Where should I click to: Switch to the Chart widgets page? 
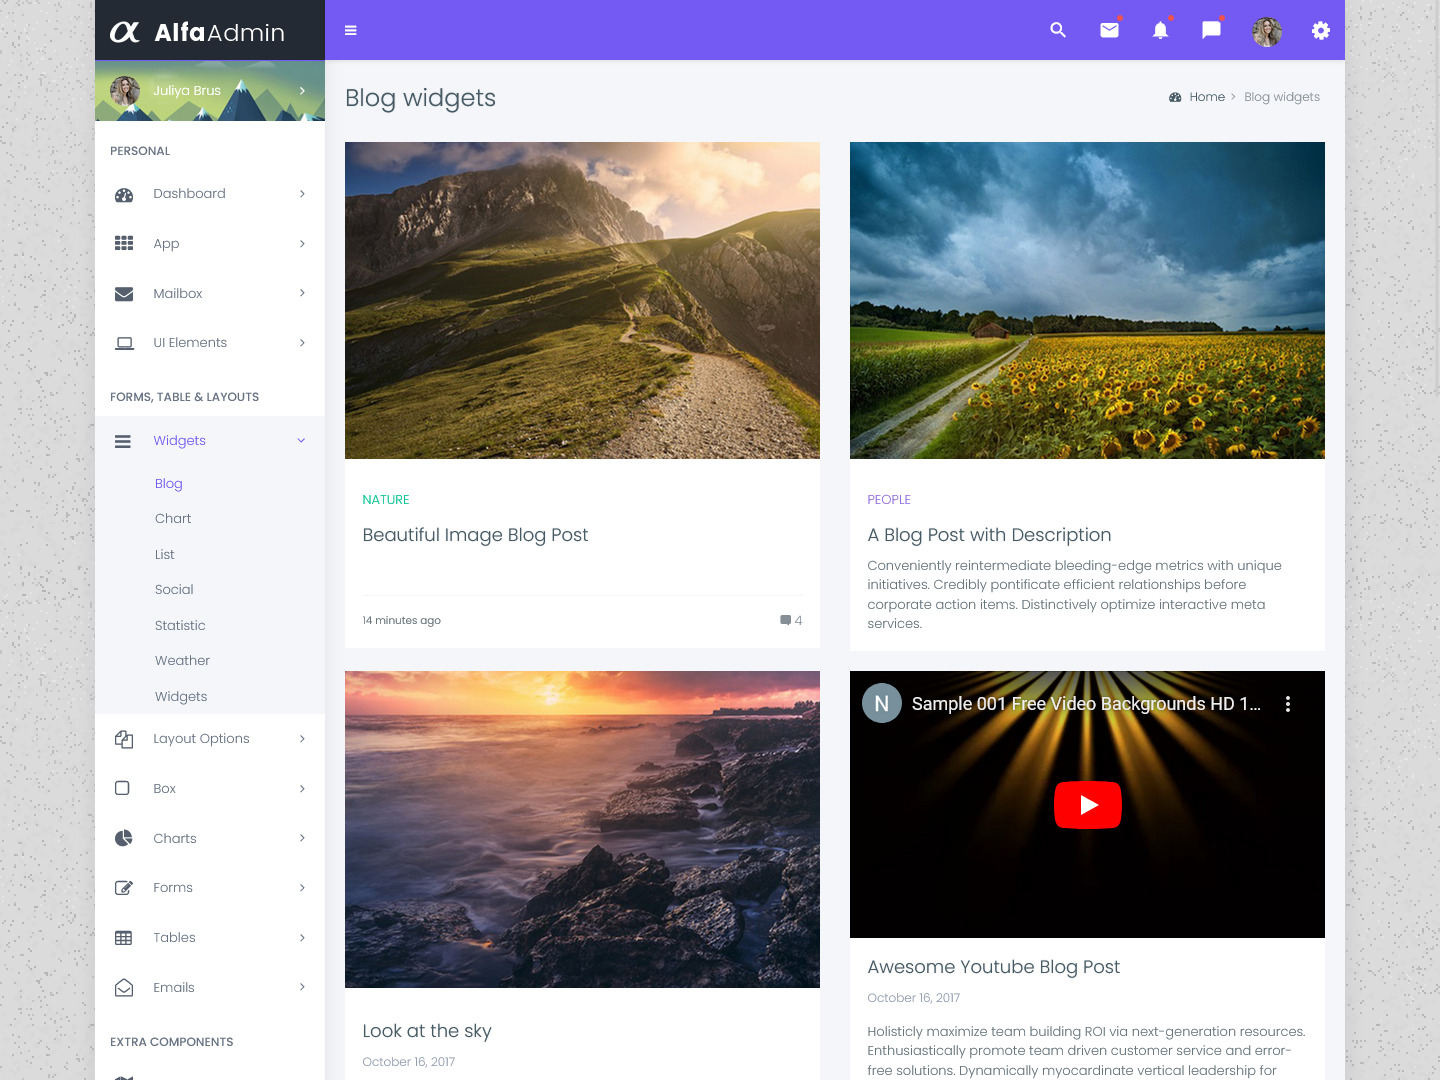tap(172, 518)
